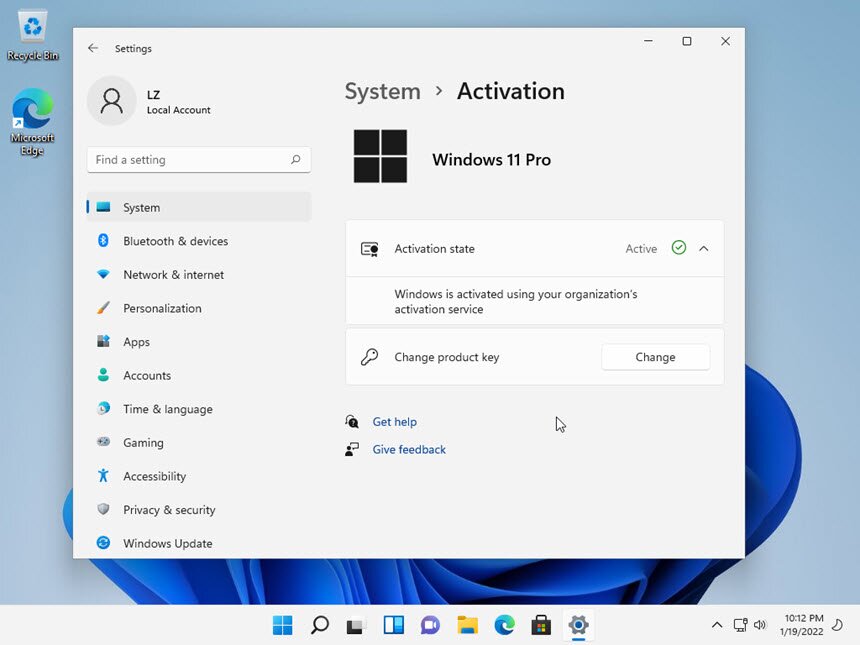The height and width of the screenshot is (645, 860).
Task: Click the focus assist moon icon
Action: pyautogui.click(x=838, y=625)
